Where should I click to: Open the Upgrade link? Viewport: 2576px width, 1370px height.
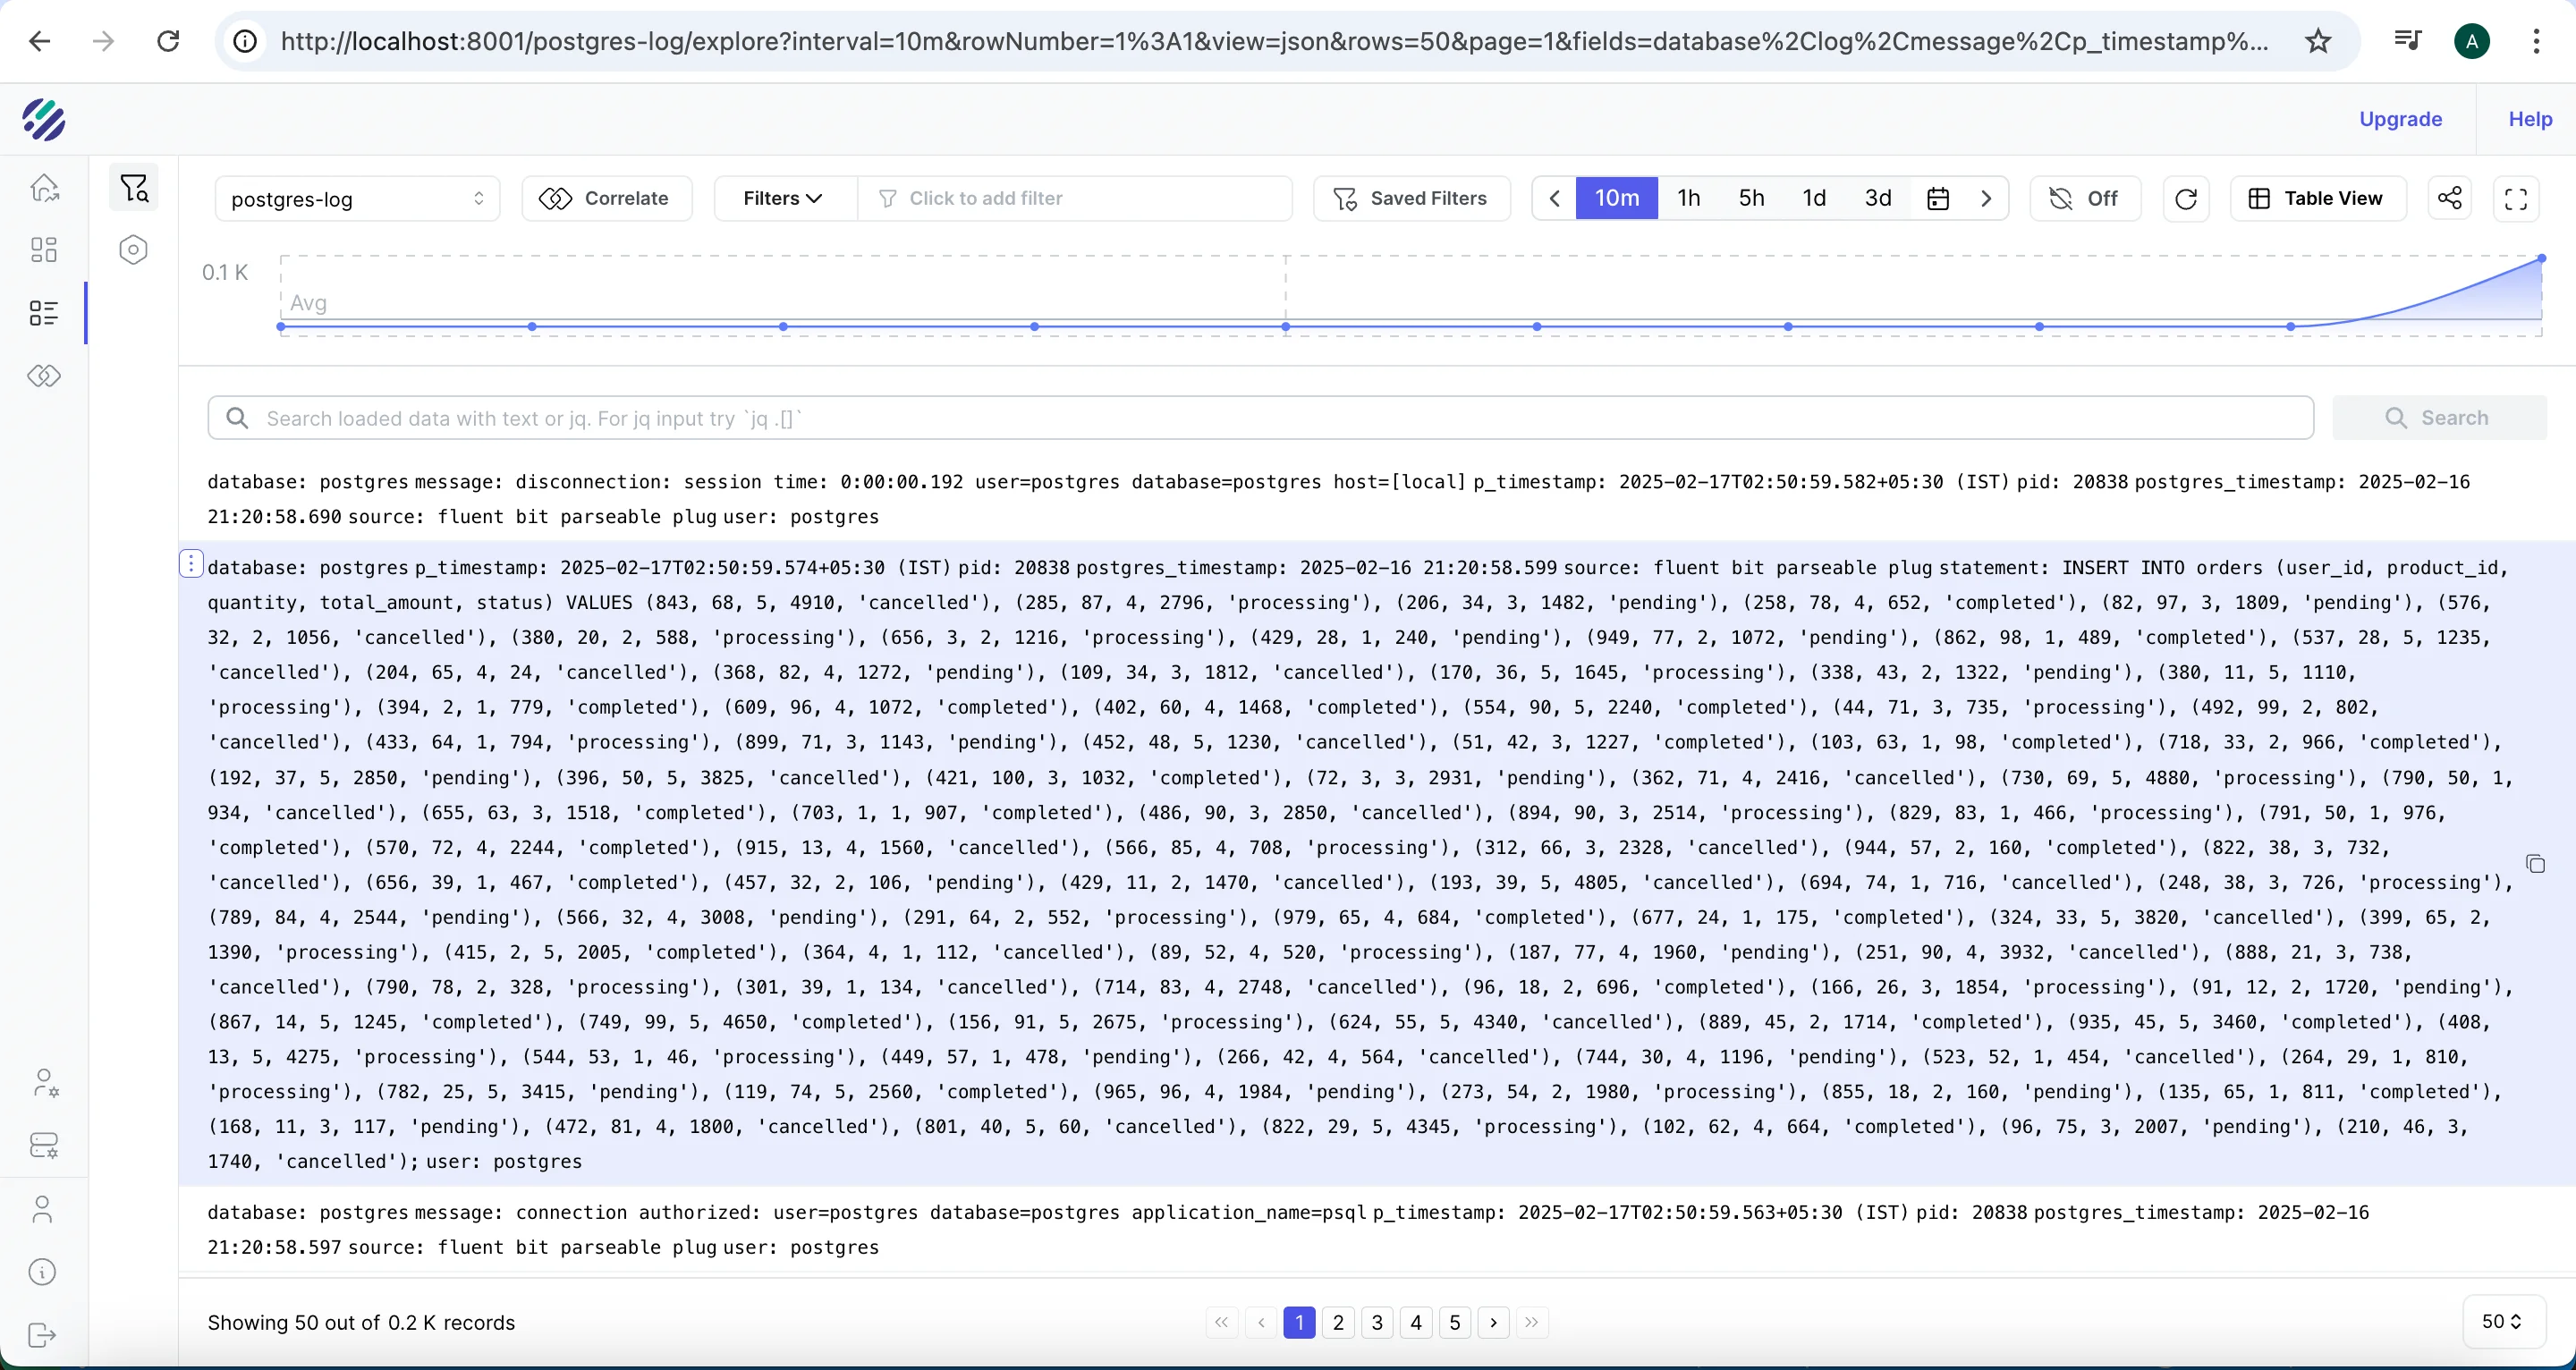coord(2399,119)
